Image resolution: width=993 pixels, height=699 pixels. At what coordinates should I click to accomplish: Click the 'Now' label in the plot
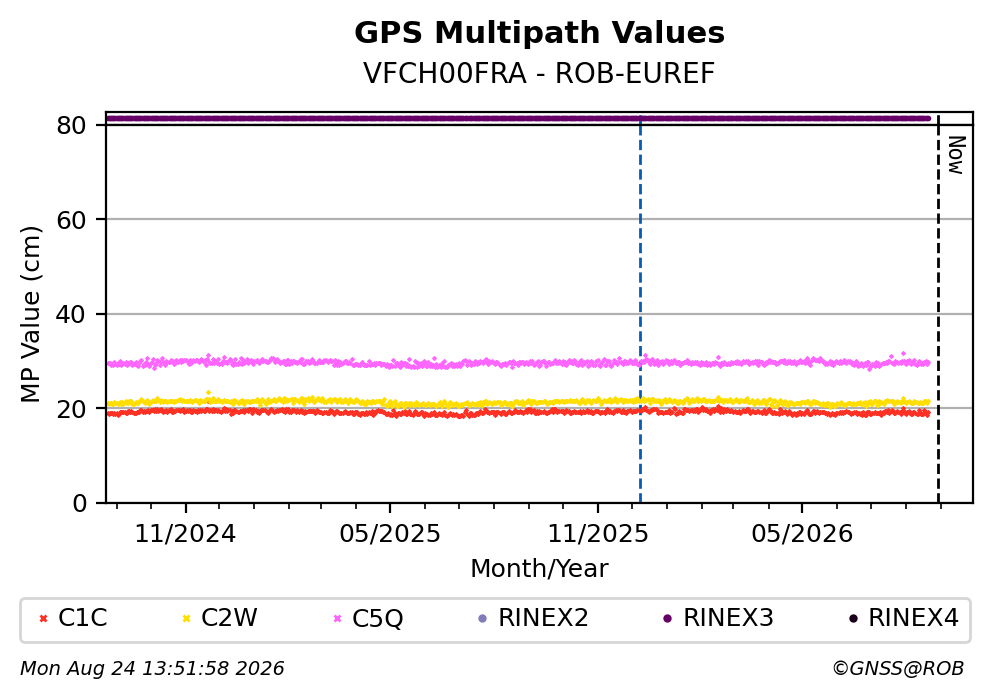956,155
